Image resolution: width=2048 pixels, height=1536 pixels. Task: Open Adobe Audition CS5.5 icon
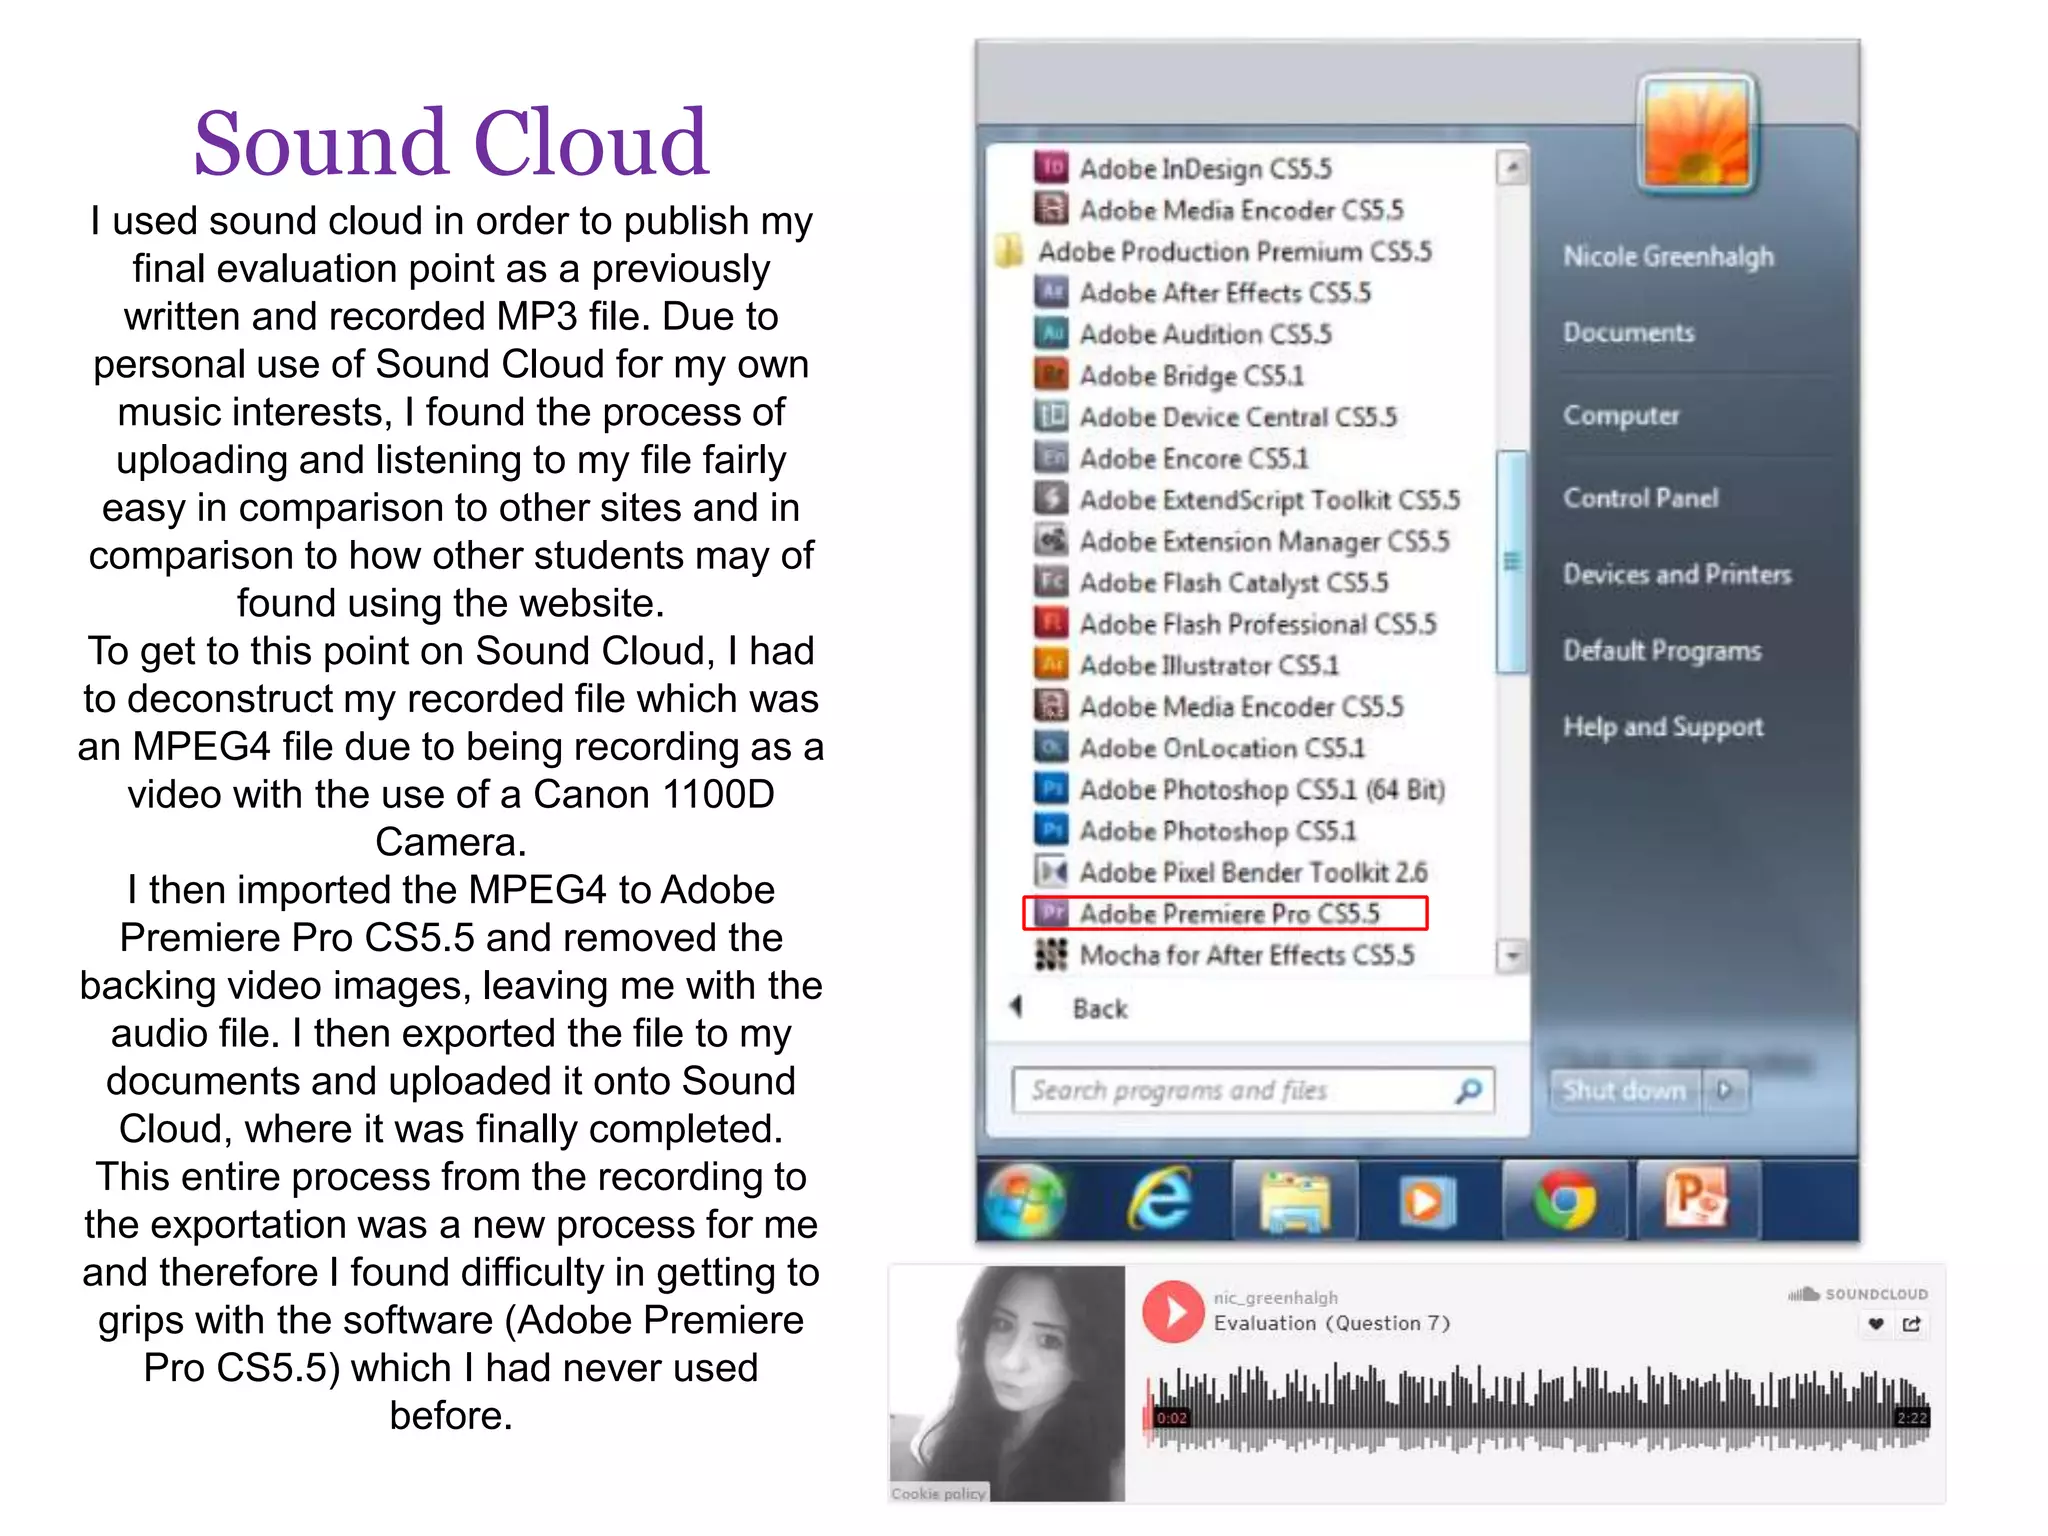point(1051,333)
